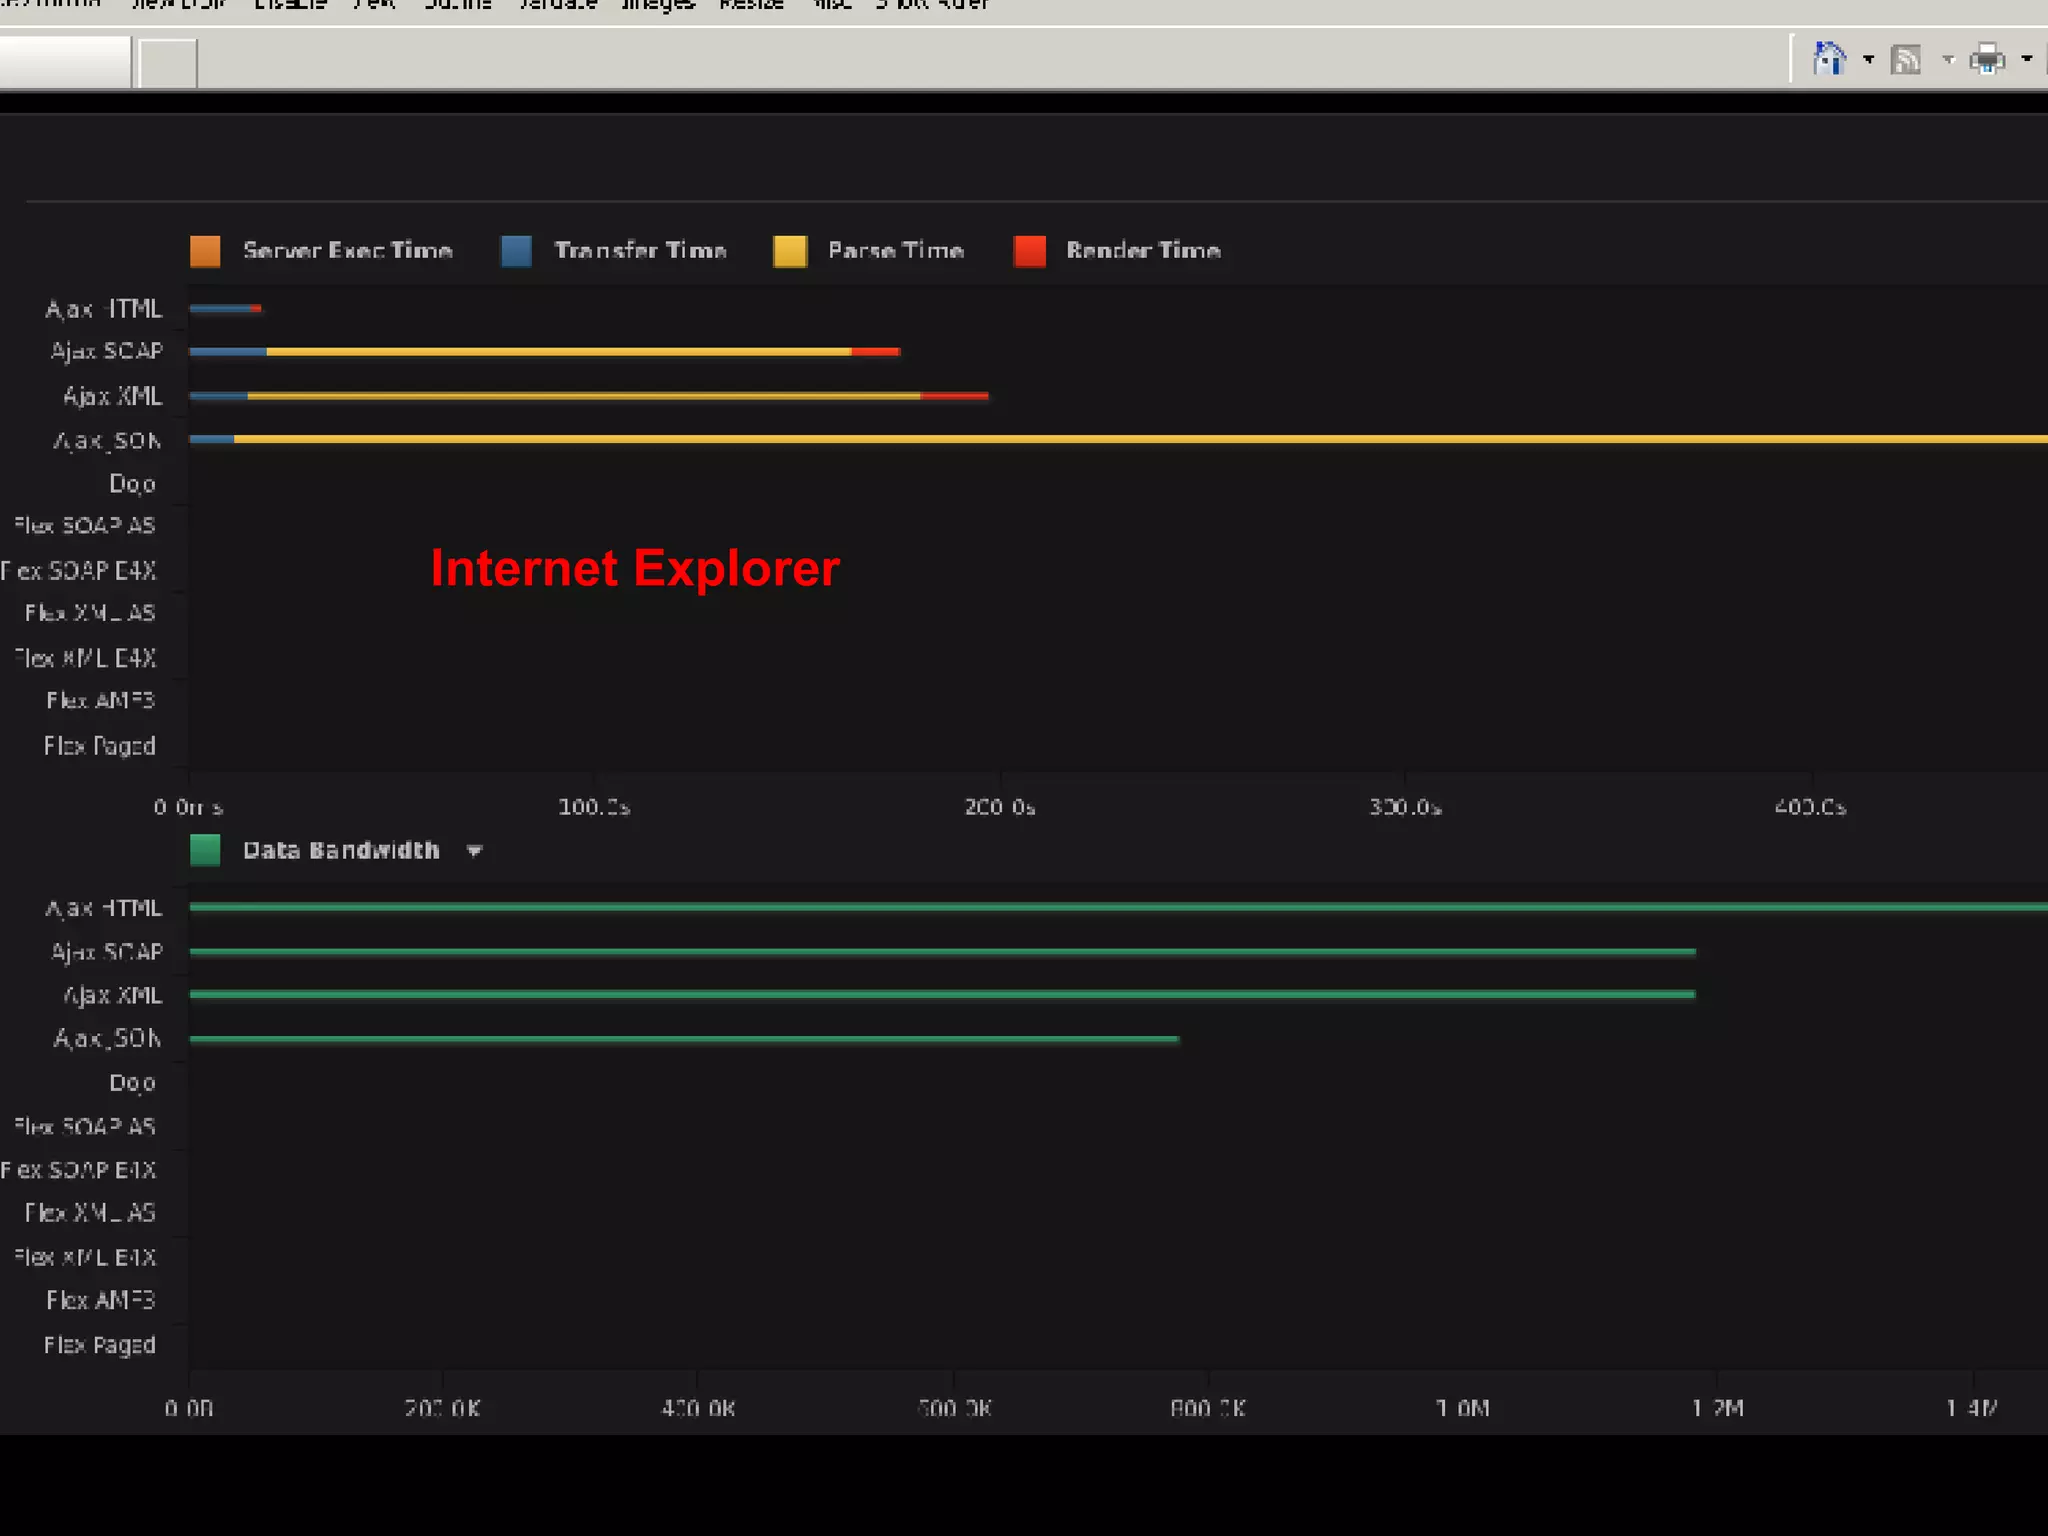Click Ajax HTML label in time chart
Viewport: 2048px width, 1536px height.
[103, 309]
